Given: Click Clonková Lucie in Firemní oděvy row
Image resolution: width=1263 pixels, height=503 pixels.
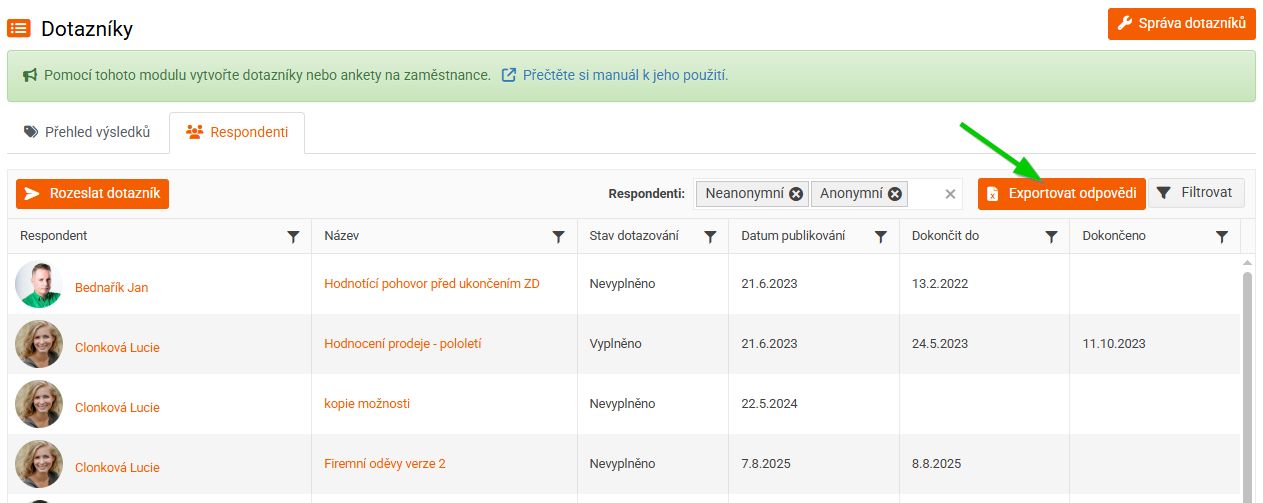Looking at the screenshot, I should click(117, 468).
